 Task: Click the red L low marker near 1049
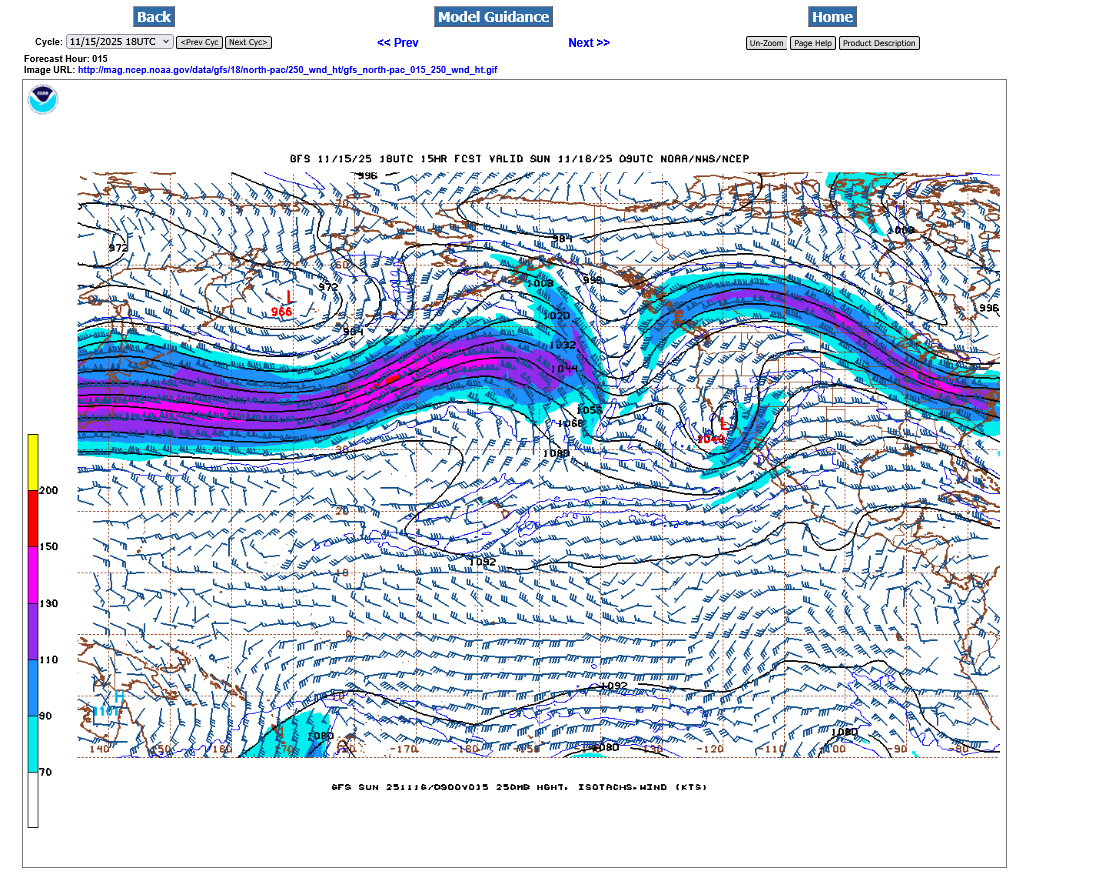[x=724, y=425]
